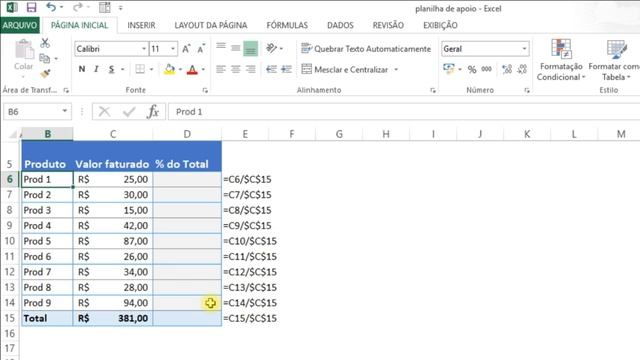
Task: Click the decrease indent icon
Action: point(271,69)
